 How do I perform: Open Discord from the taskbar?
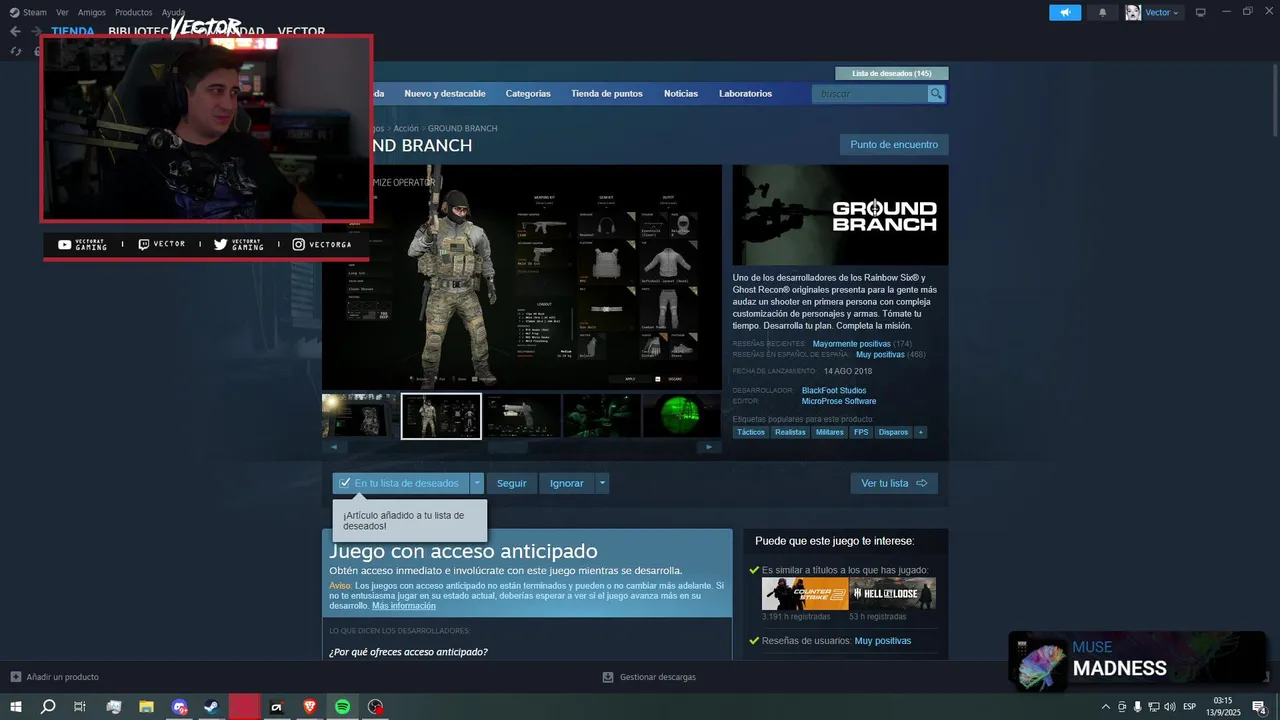pyautogui.click(x=179, y=706)
